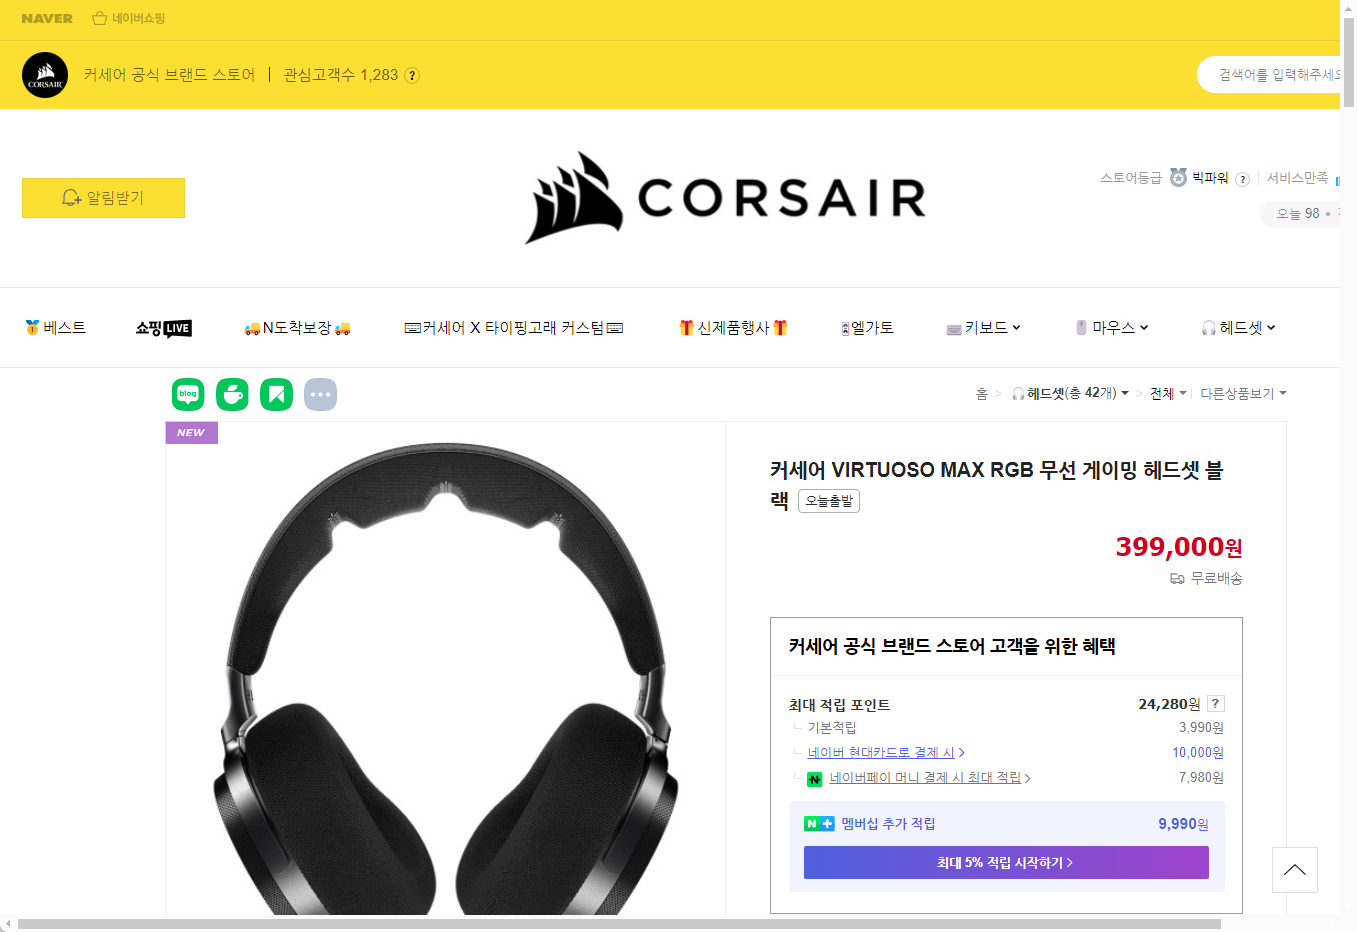The width and height of the screenshot is (1357, 932).
Task: Click the 399,000원 price text
Action: point(1179,547)
